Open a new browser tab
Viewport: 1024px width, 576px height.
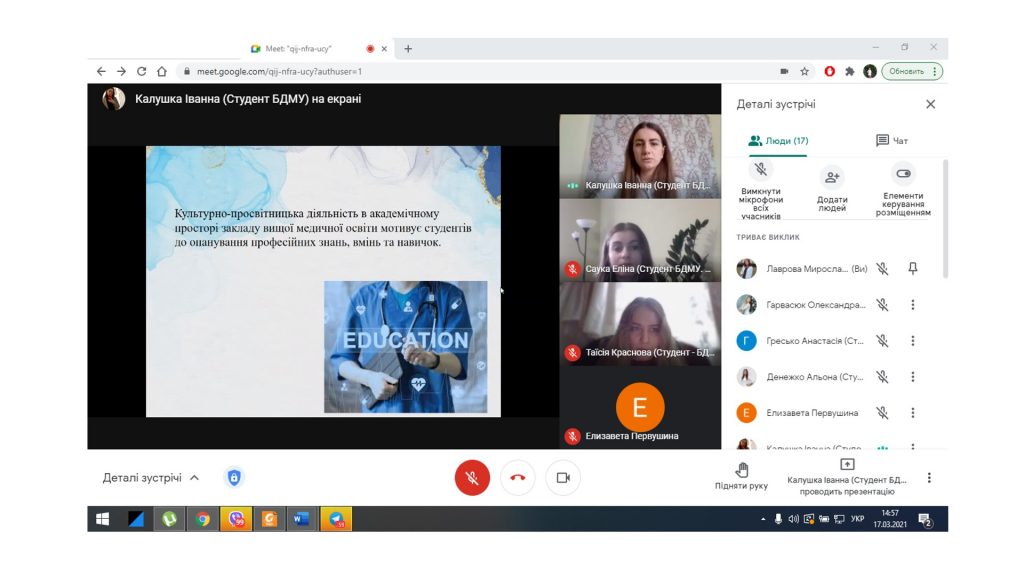pos(408,48)
